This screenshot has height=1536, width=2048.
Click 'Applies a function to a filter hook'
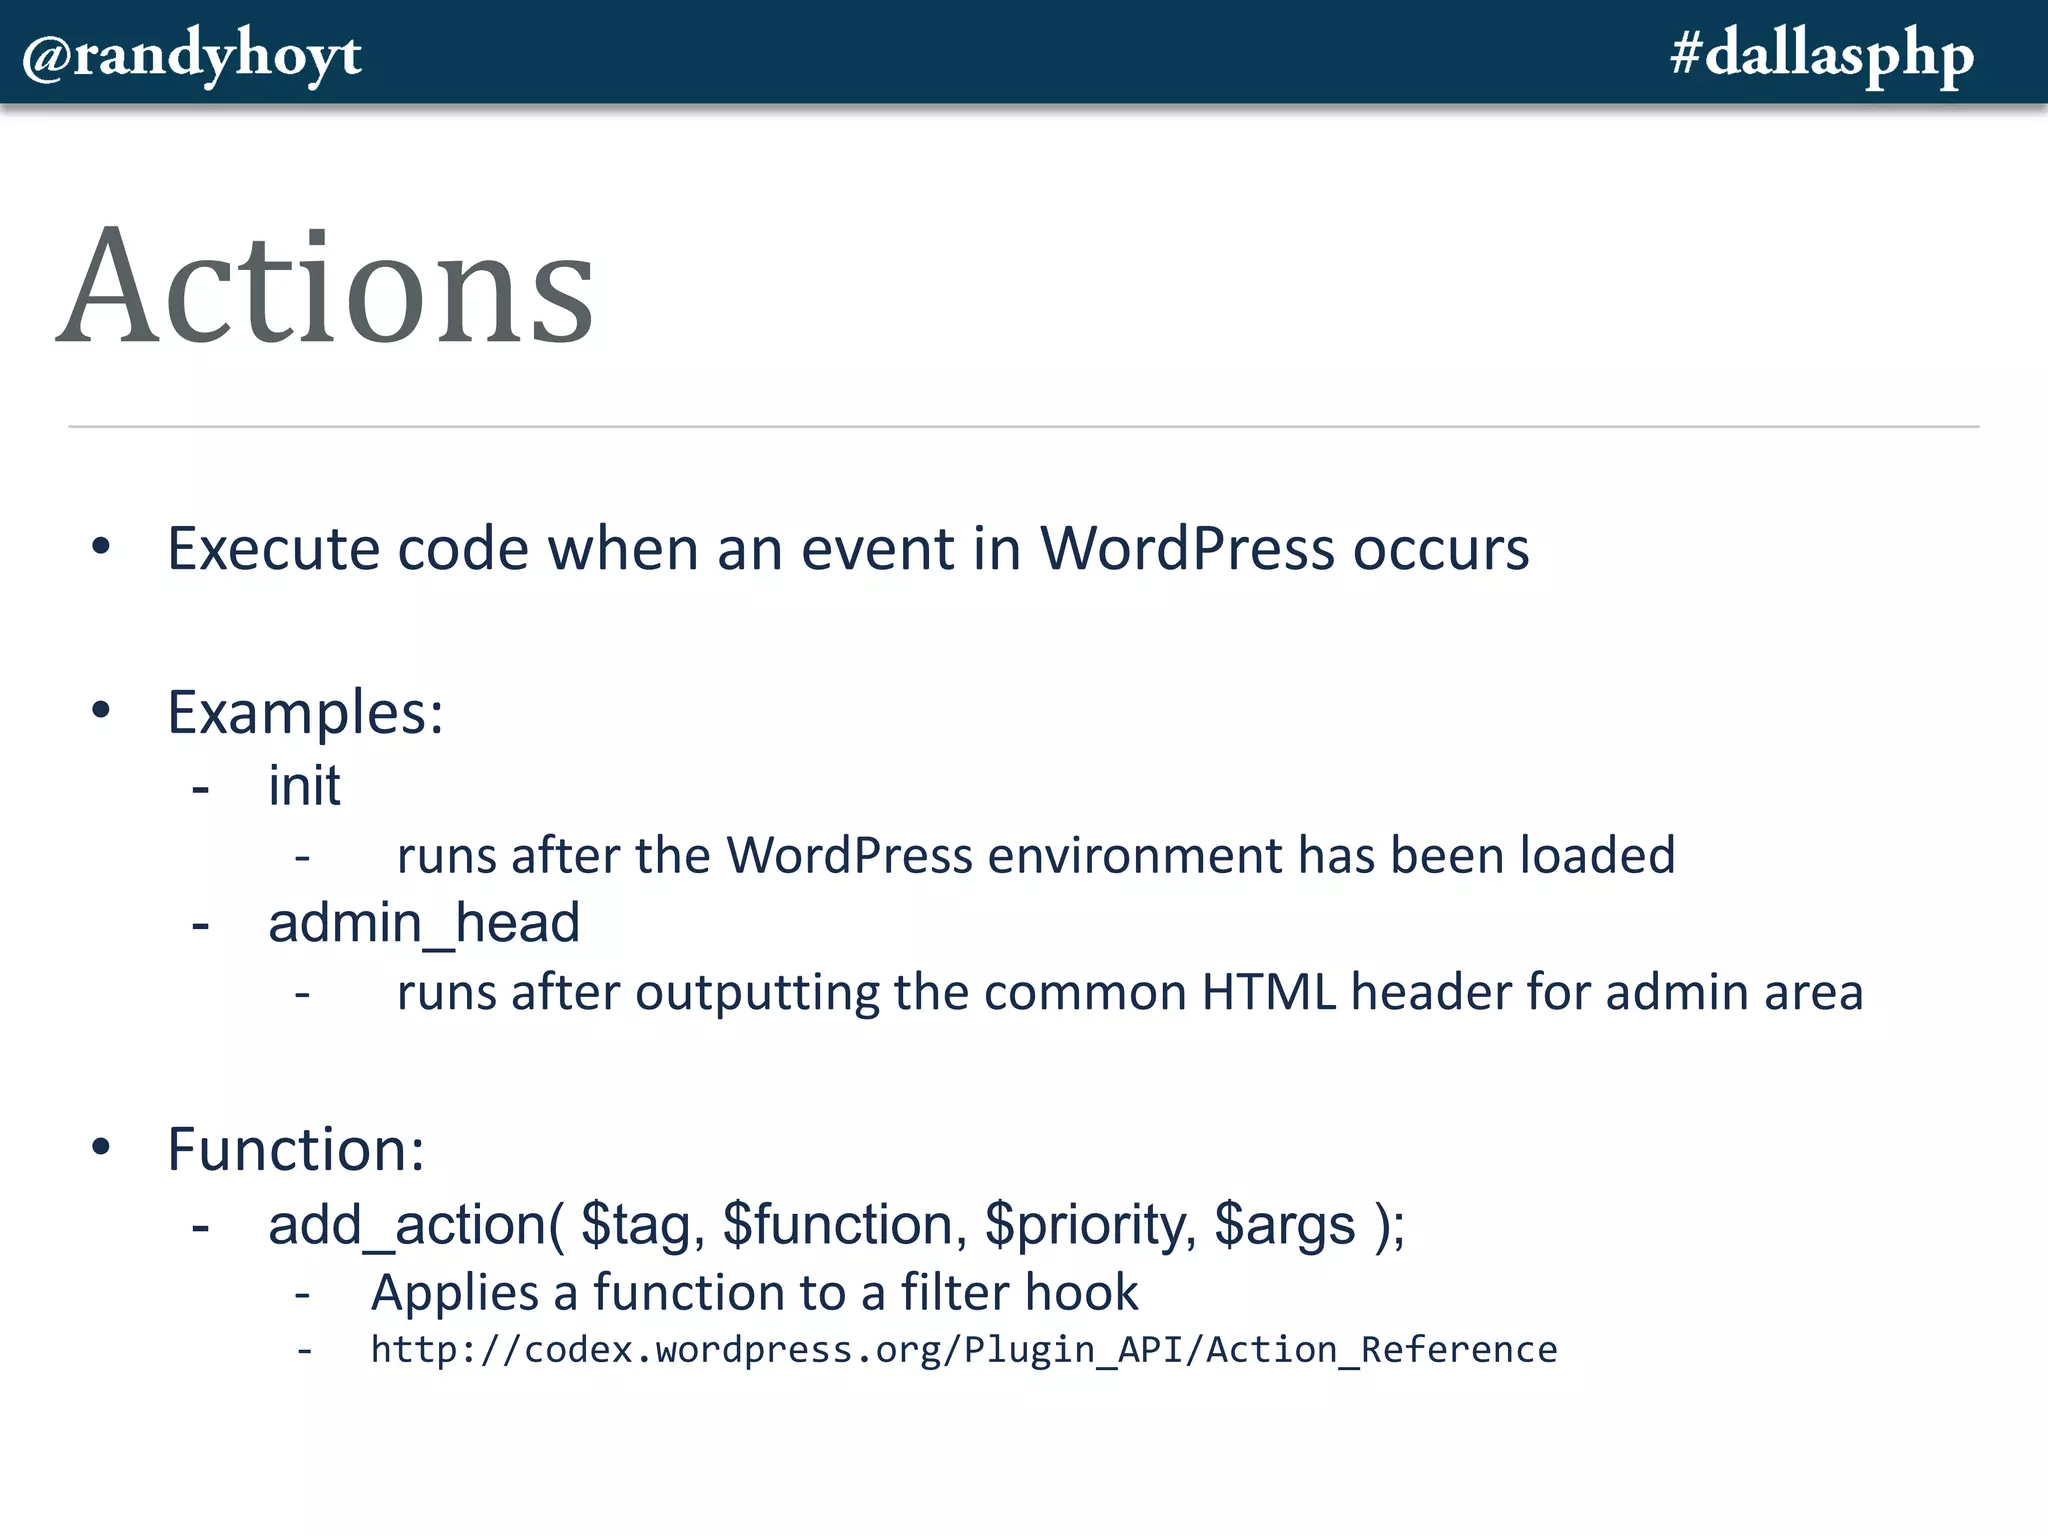754,1292
